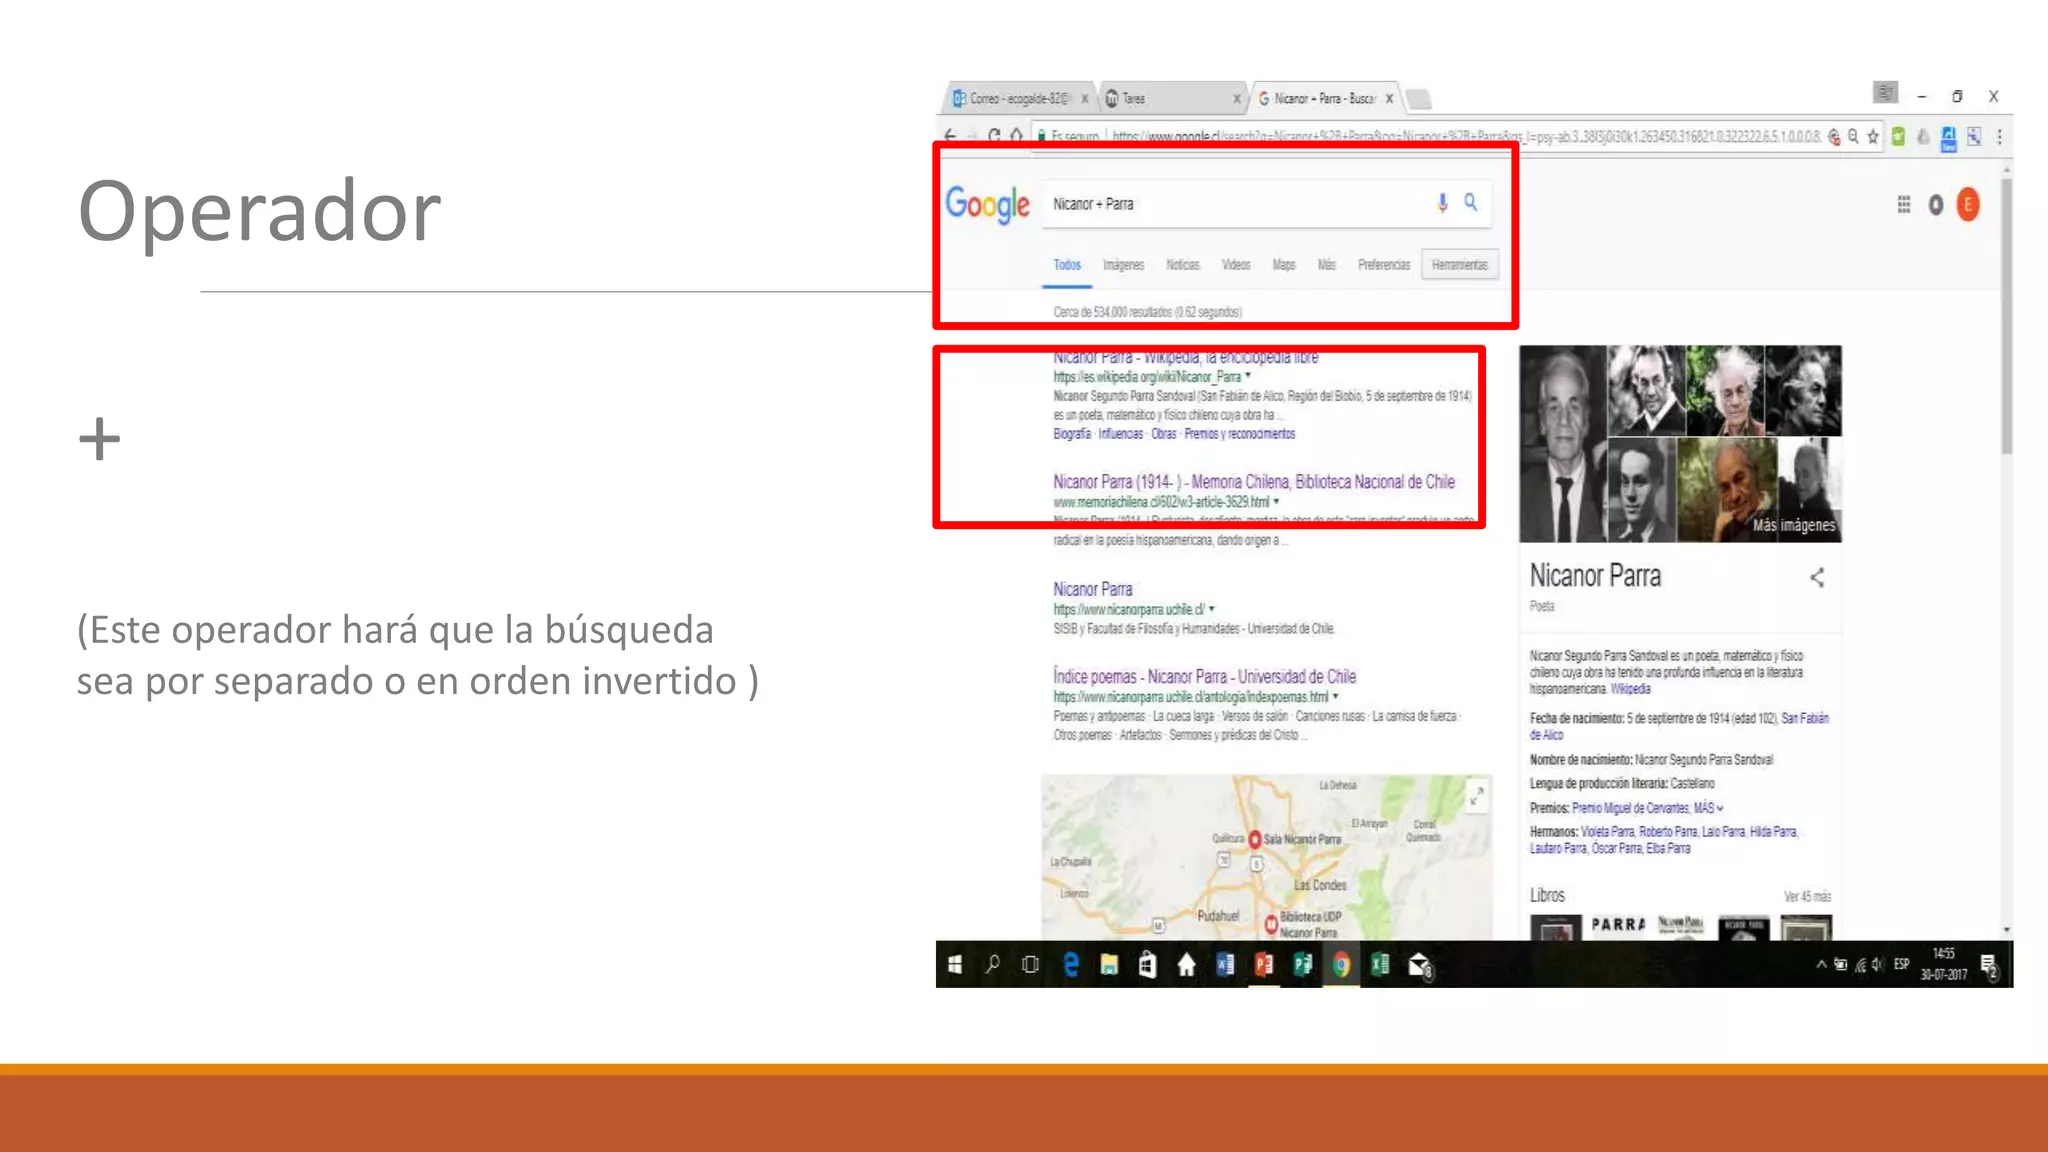Click the Premio Miguel de Cervantes link
Screen dimensions: 2048x1152
[x=1630, y=808]
